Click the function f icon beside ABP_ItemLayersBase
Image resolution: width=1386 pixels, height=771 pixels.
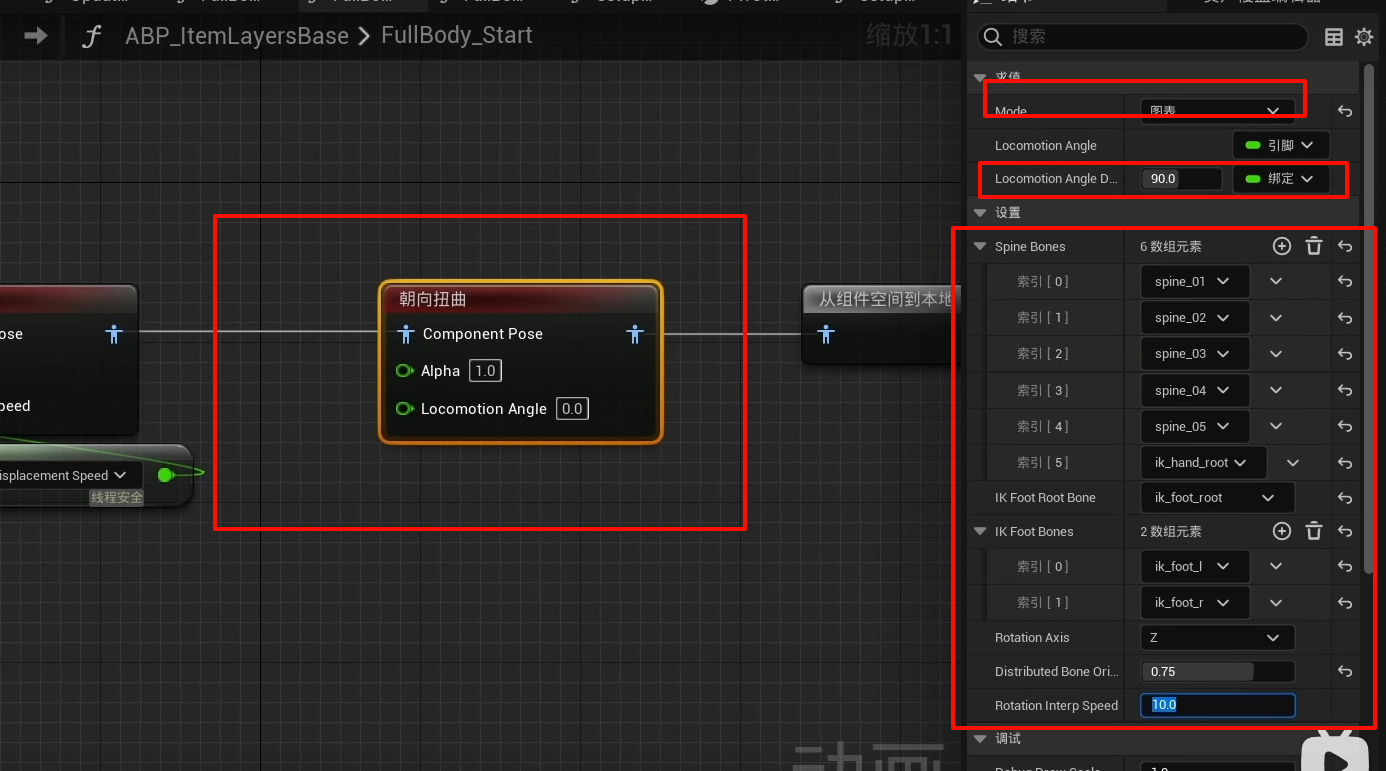click(x=92, y=37)
